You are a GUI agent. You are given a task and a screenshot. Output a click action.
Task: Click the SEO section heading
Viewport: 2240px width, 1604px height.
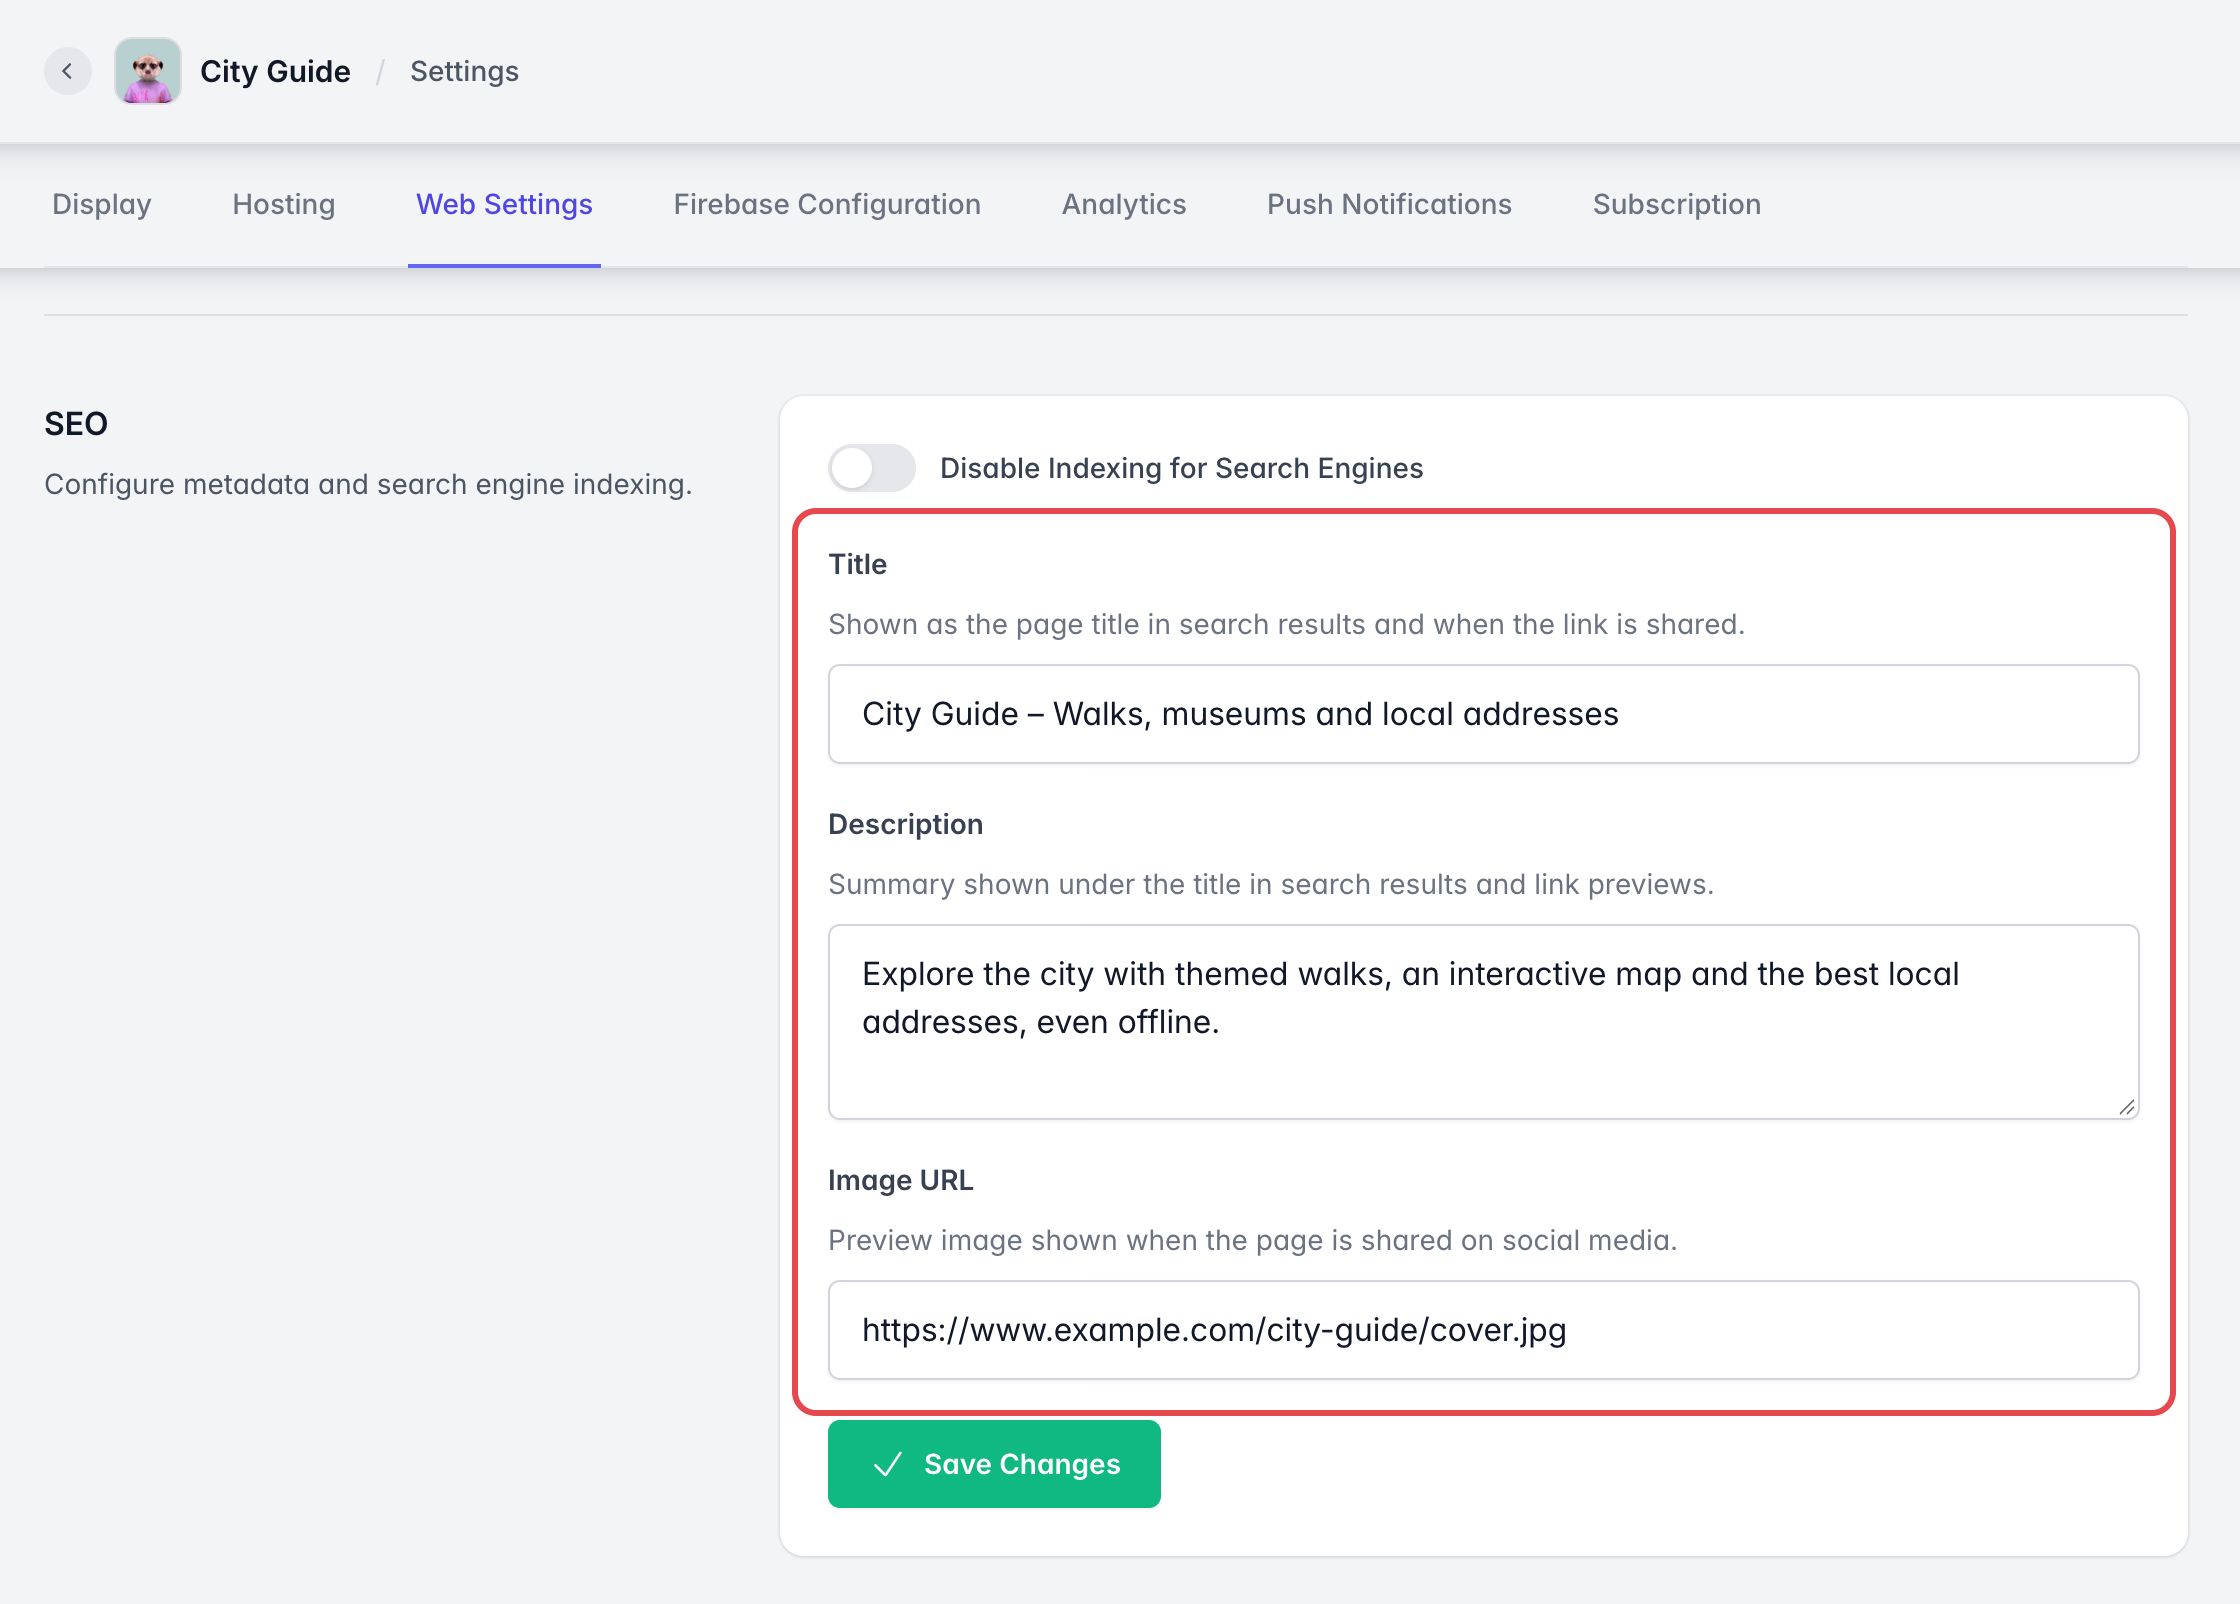click(x=76, y=423)
